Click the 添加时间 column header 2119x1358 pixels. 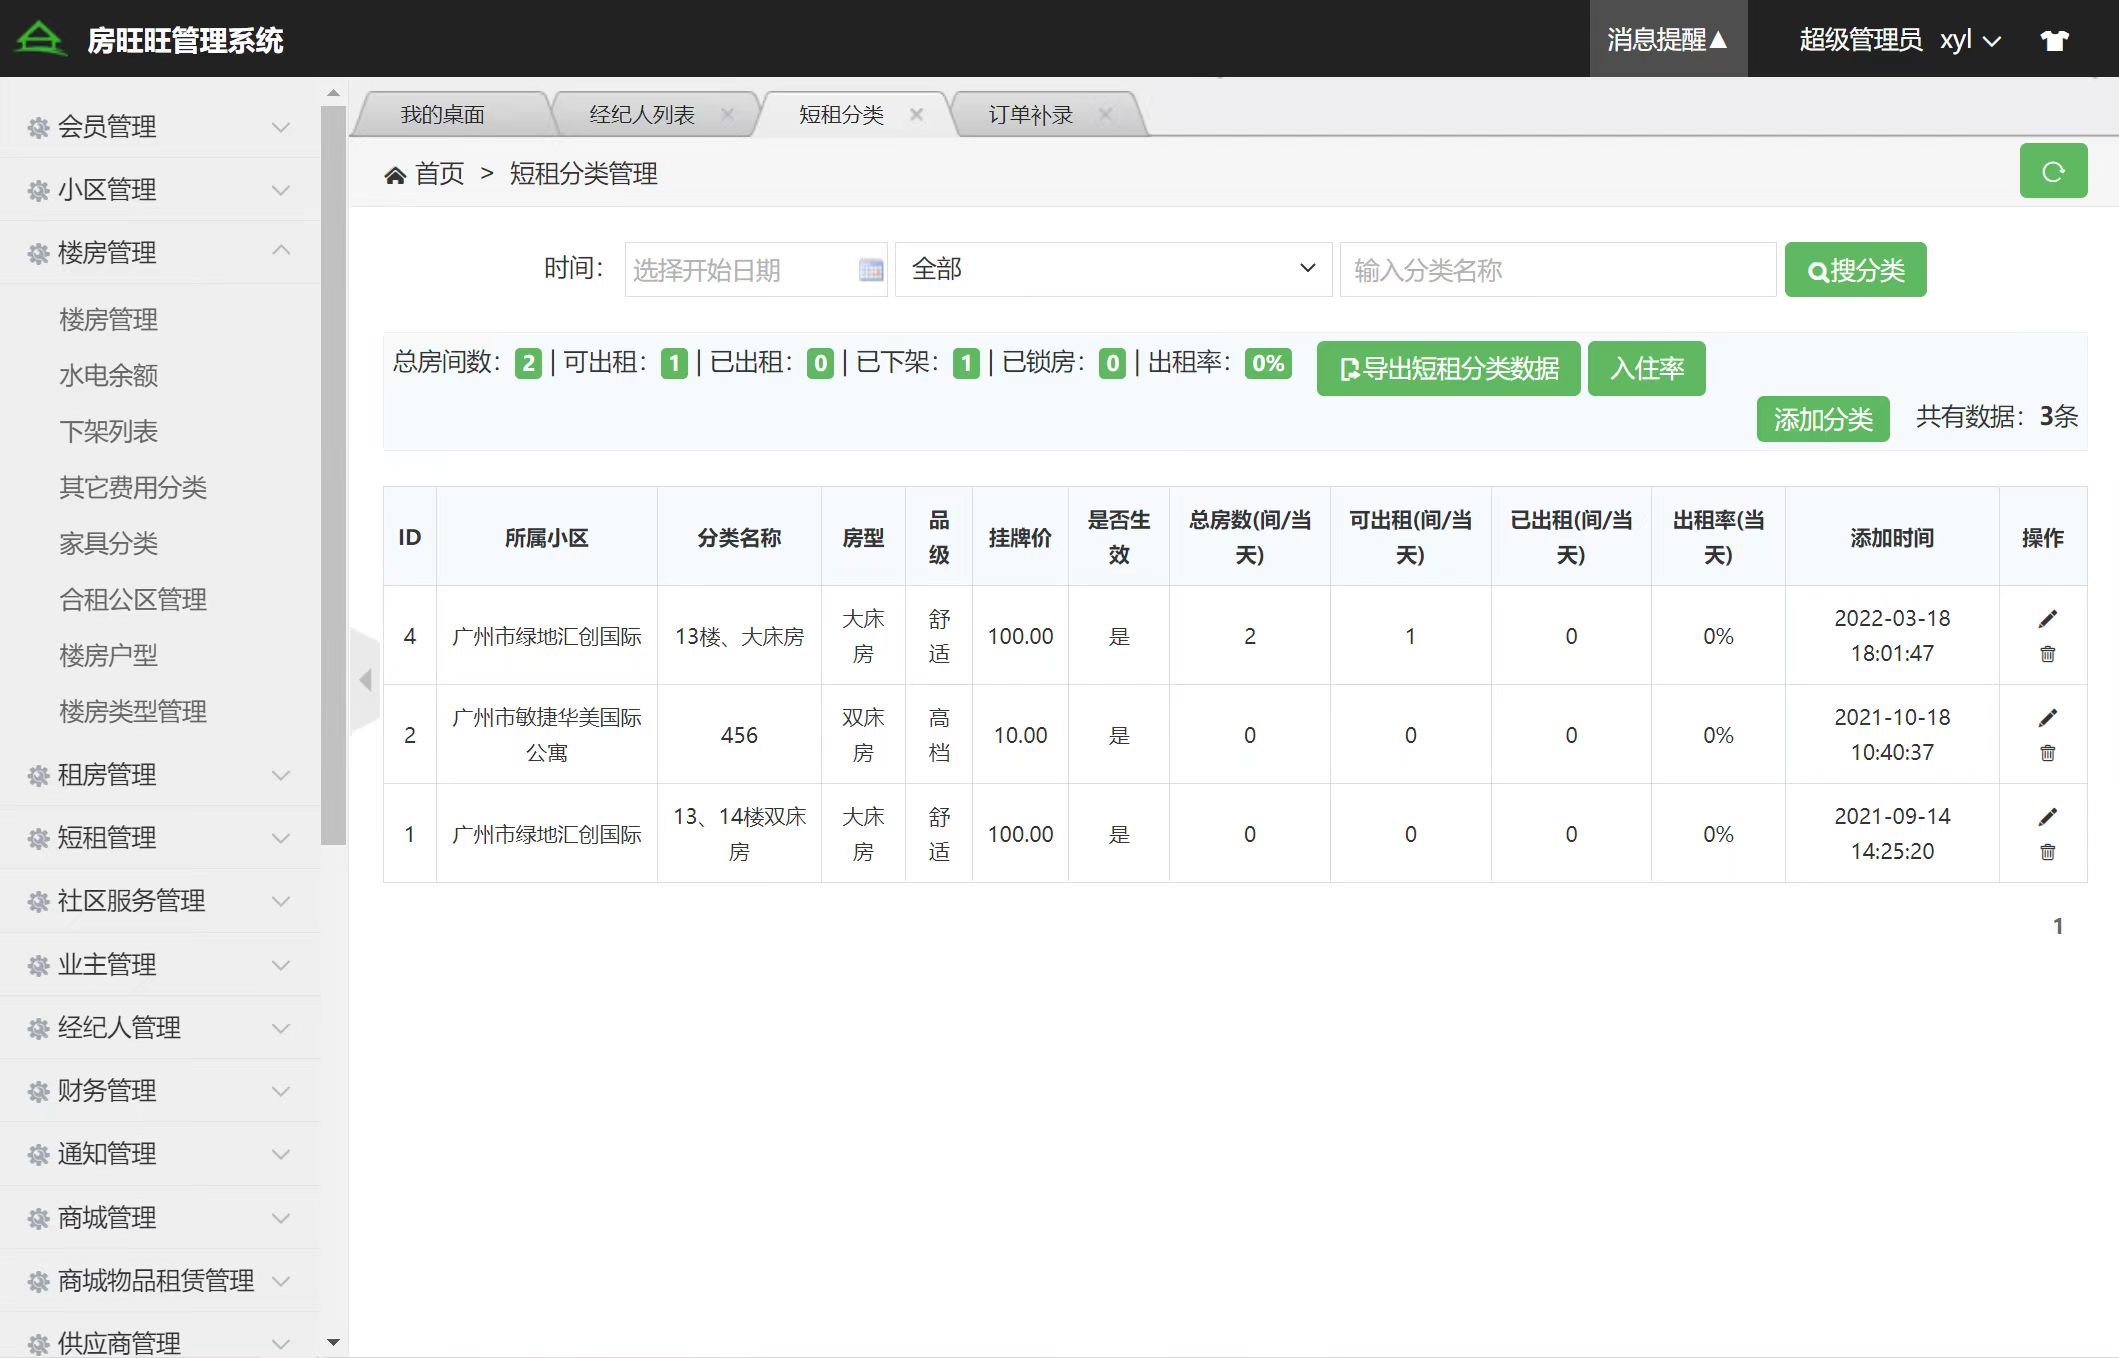click(x=1892, y=538)
